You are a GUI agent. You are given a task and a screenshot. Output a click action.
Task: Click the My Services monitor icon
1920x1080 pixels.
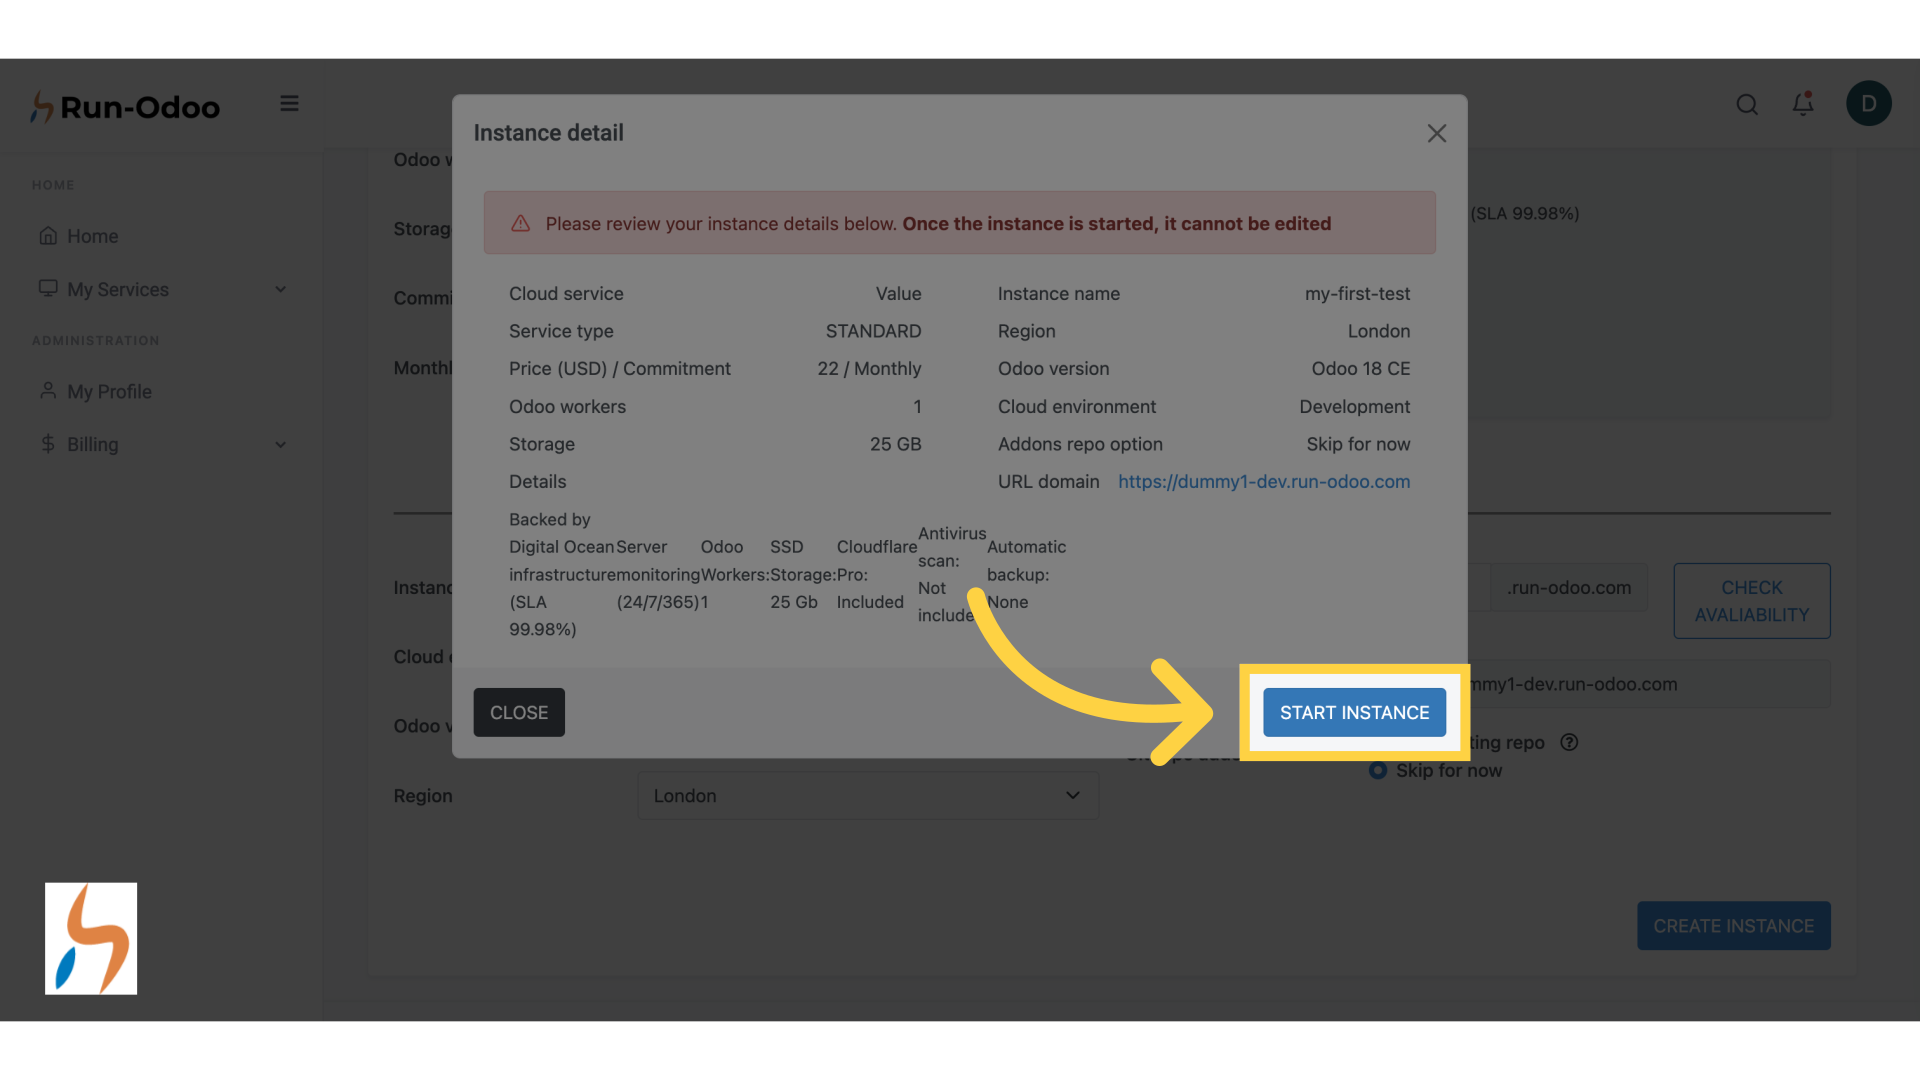[x=48, y=288]
